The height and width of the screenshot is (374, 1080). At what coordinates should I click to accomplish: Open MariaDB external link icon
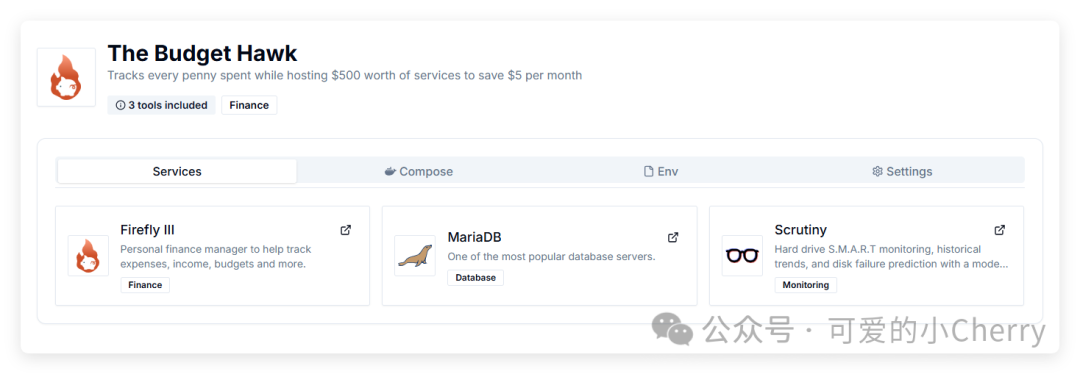coord(673,237)
